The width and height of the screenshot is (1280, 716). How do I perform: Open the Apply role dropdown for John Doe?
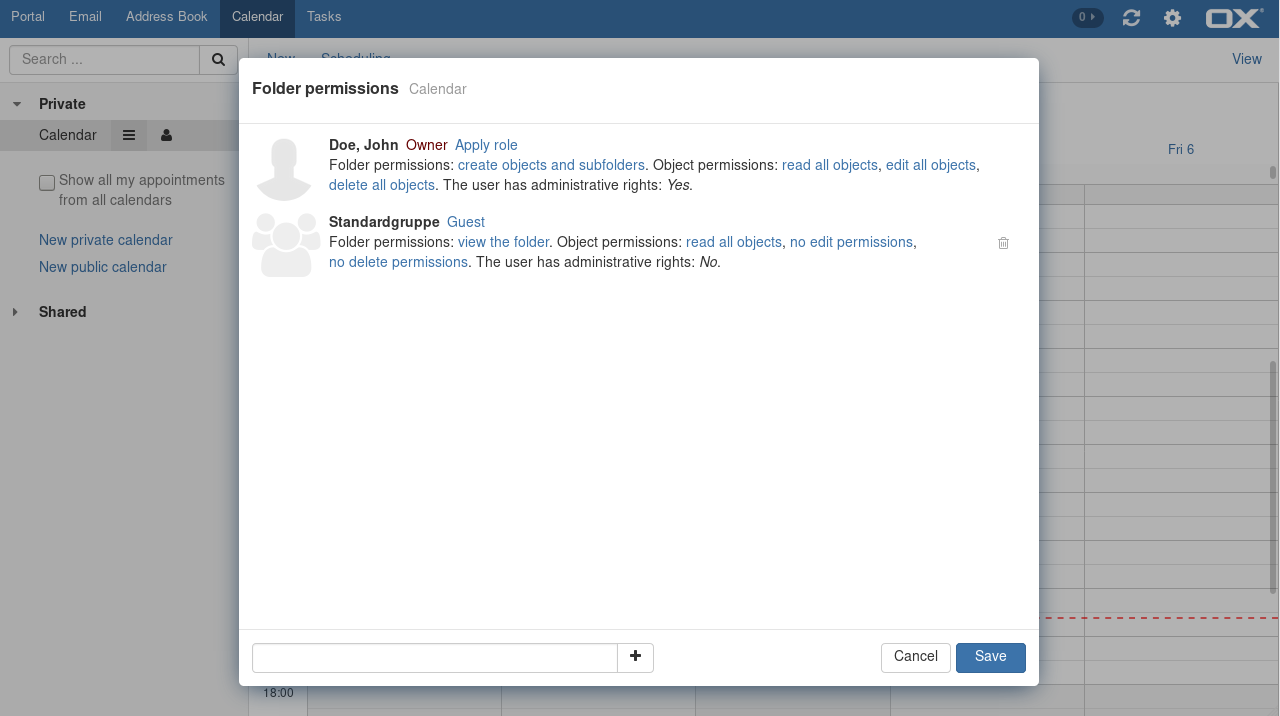[x=486, y=145]
